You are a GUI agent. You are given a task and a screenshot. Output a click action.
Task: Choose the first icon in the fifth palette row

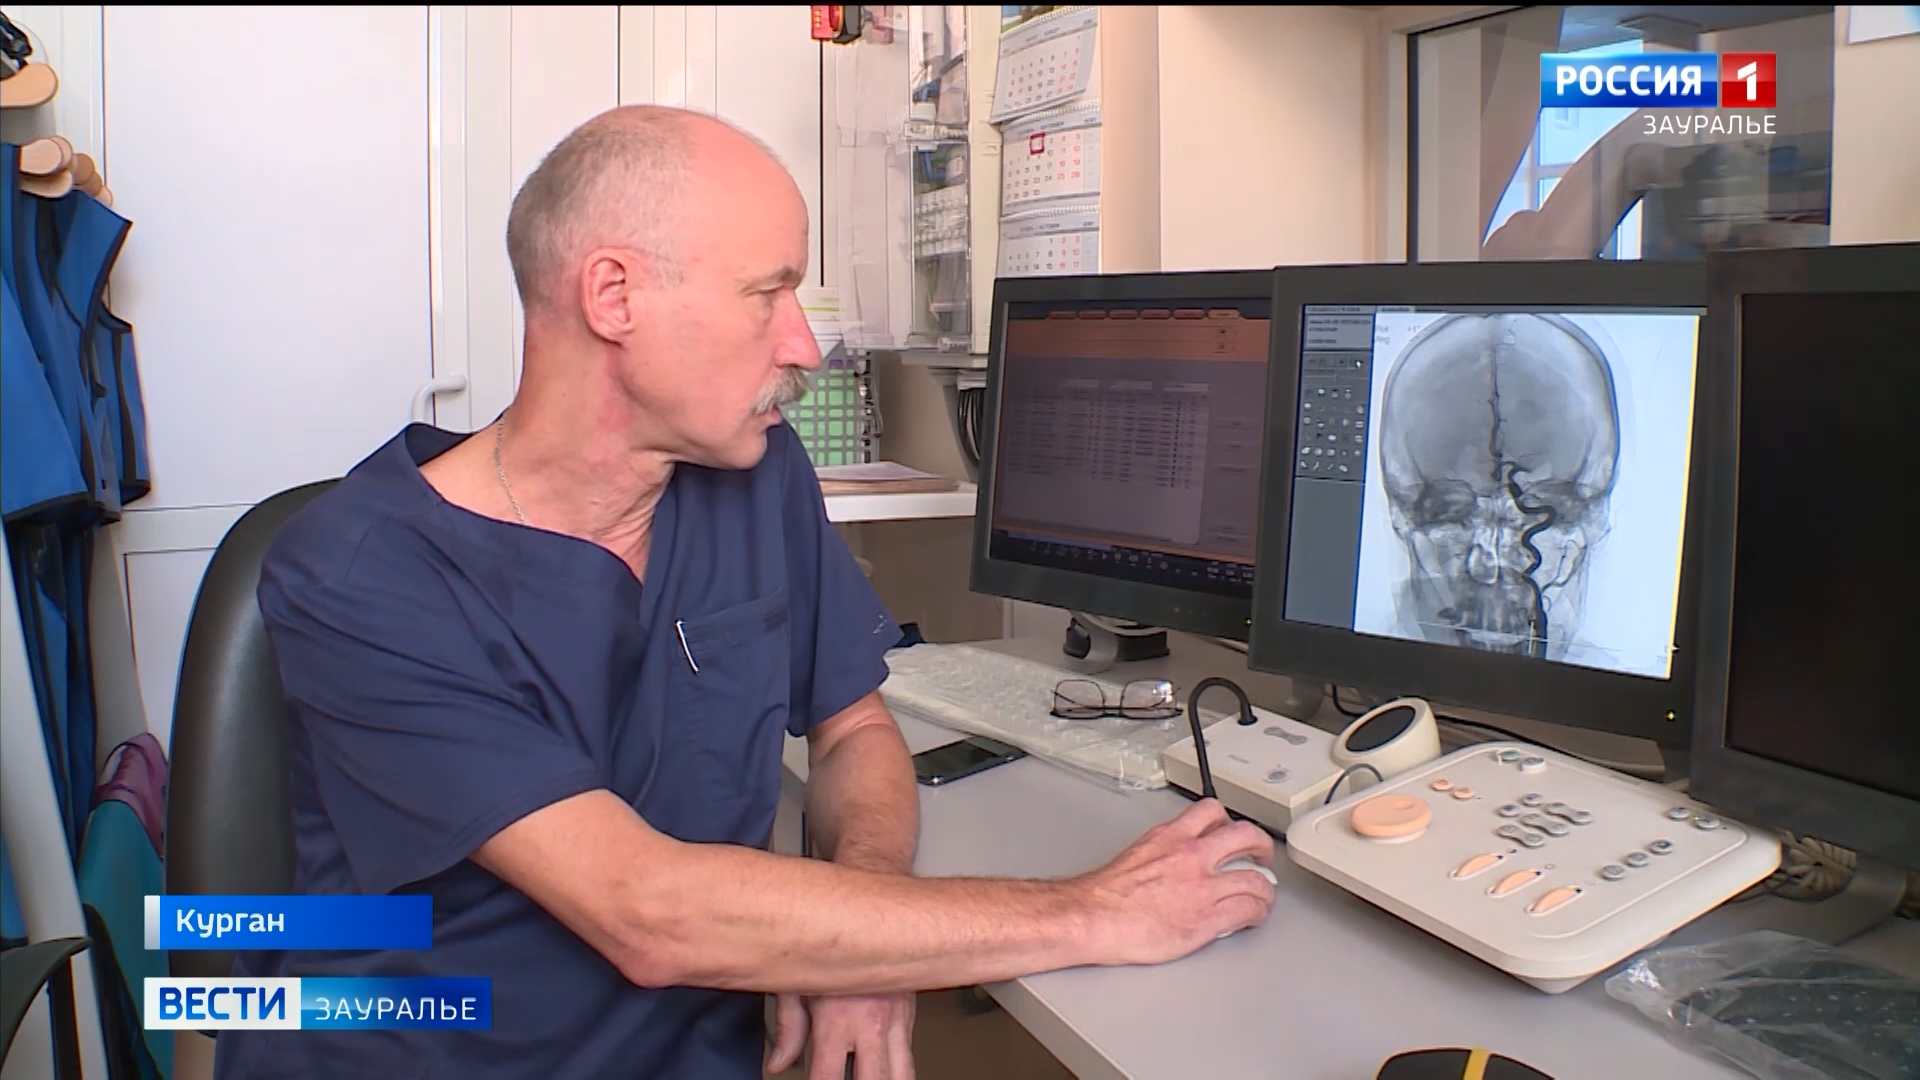click(1306, 451)
